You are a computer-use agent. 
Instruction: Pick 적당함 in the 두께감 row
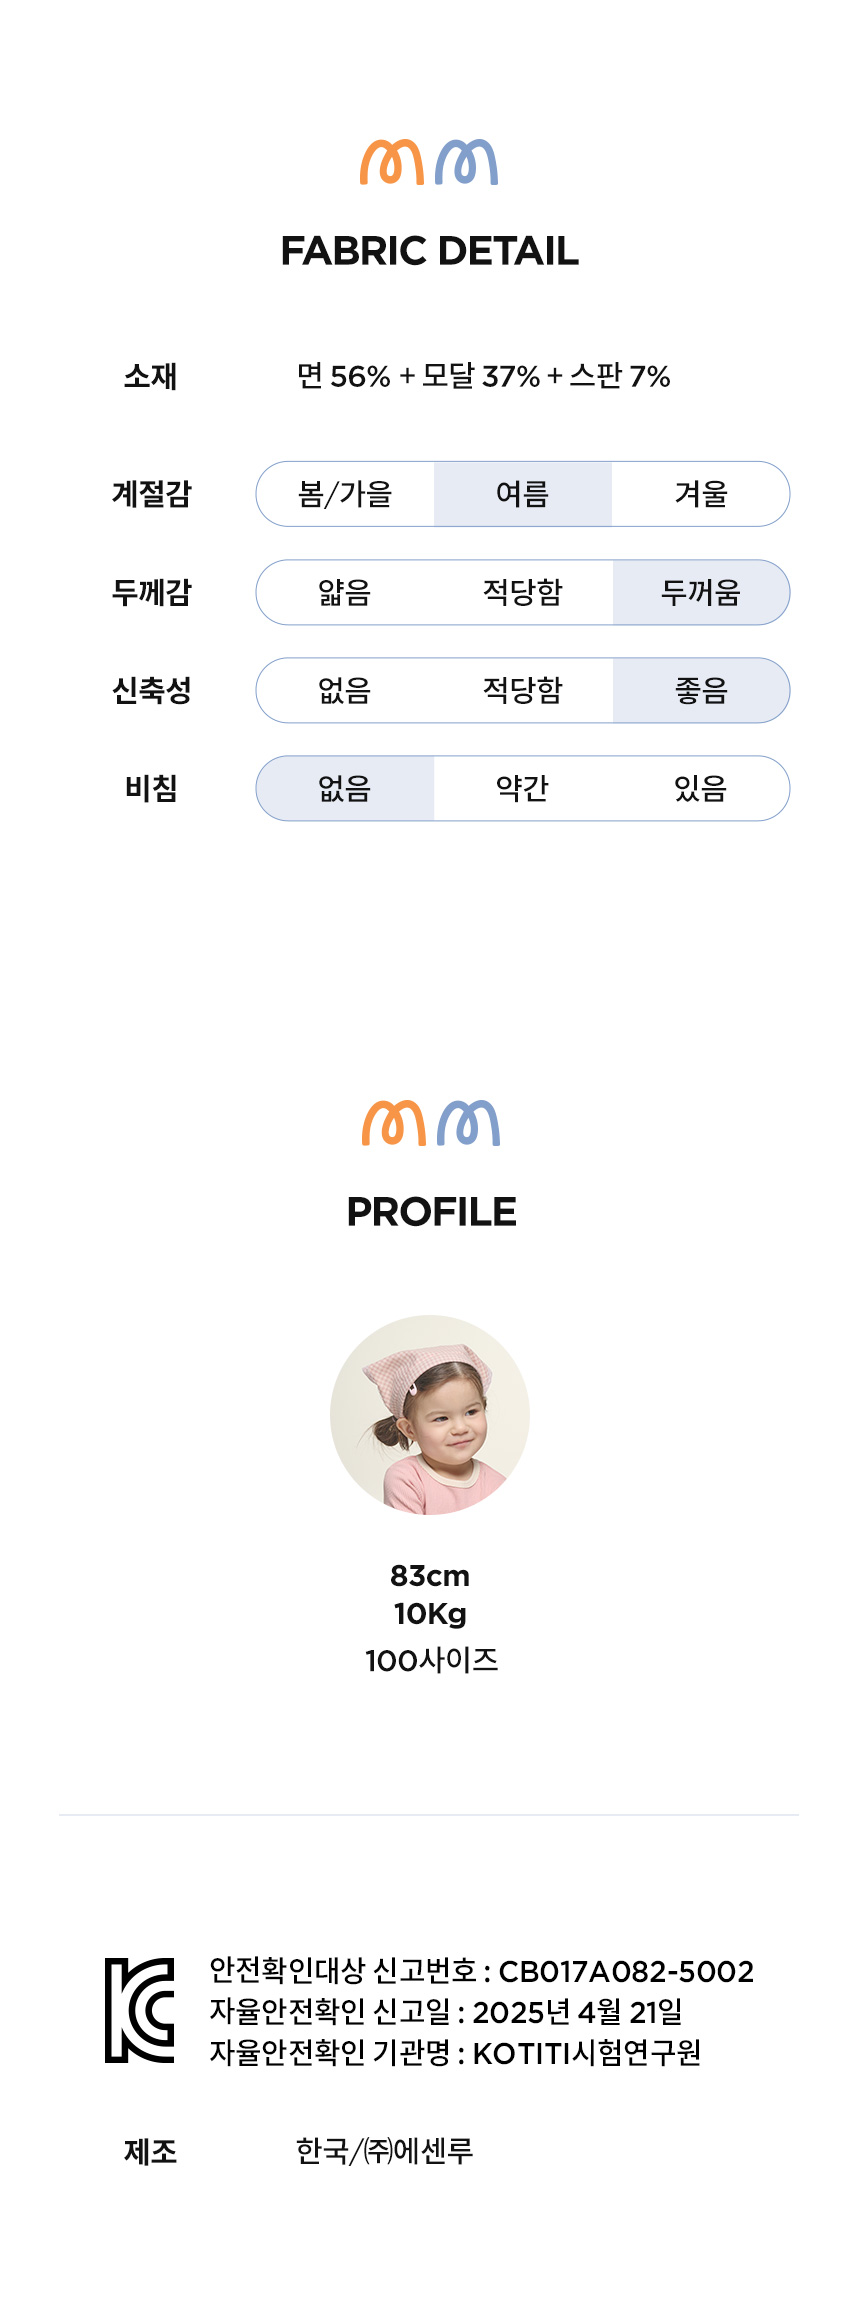522,592
